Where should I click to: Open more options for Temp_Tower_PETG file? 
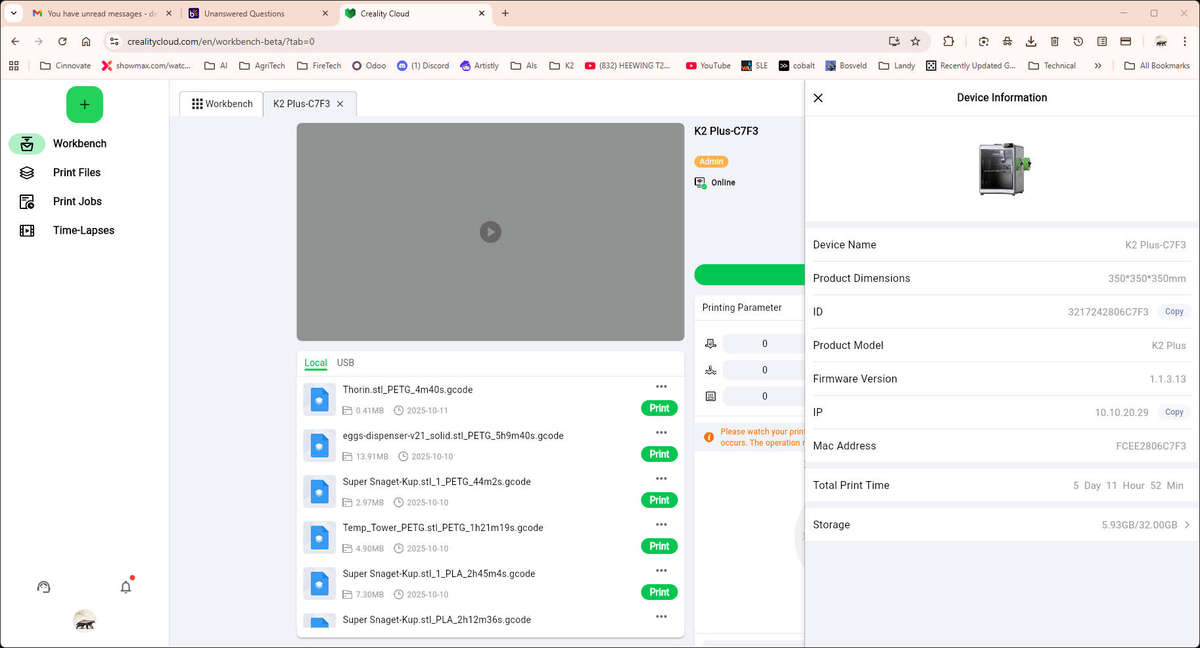point(661,525)
